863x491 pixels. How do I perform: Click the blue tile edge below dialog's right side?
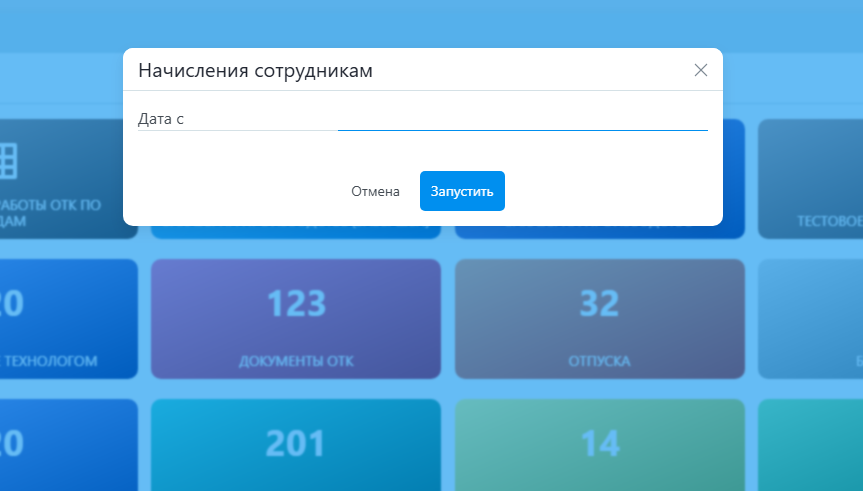point(599,233)
